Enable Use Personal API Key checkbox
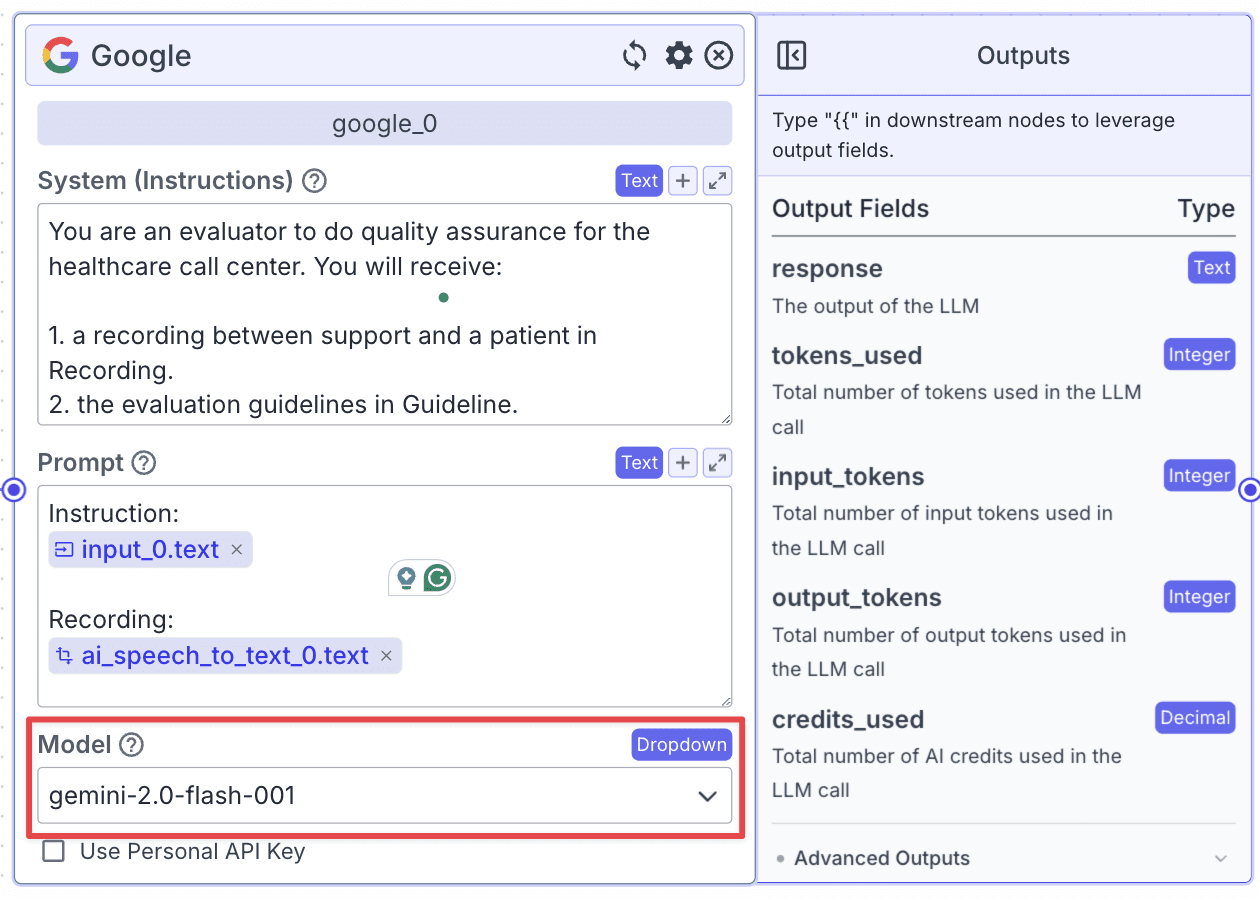1260x898 pixels. click(53, 852)
